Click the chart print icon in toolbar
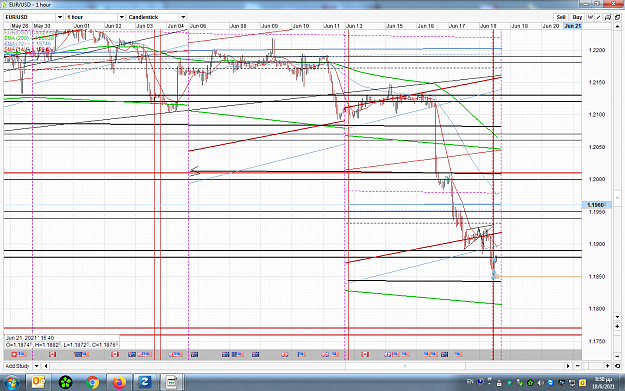Image resolution: width=625 pixels, height=391 pixels. (608, 17)
